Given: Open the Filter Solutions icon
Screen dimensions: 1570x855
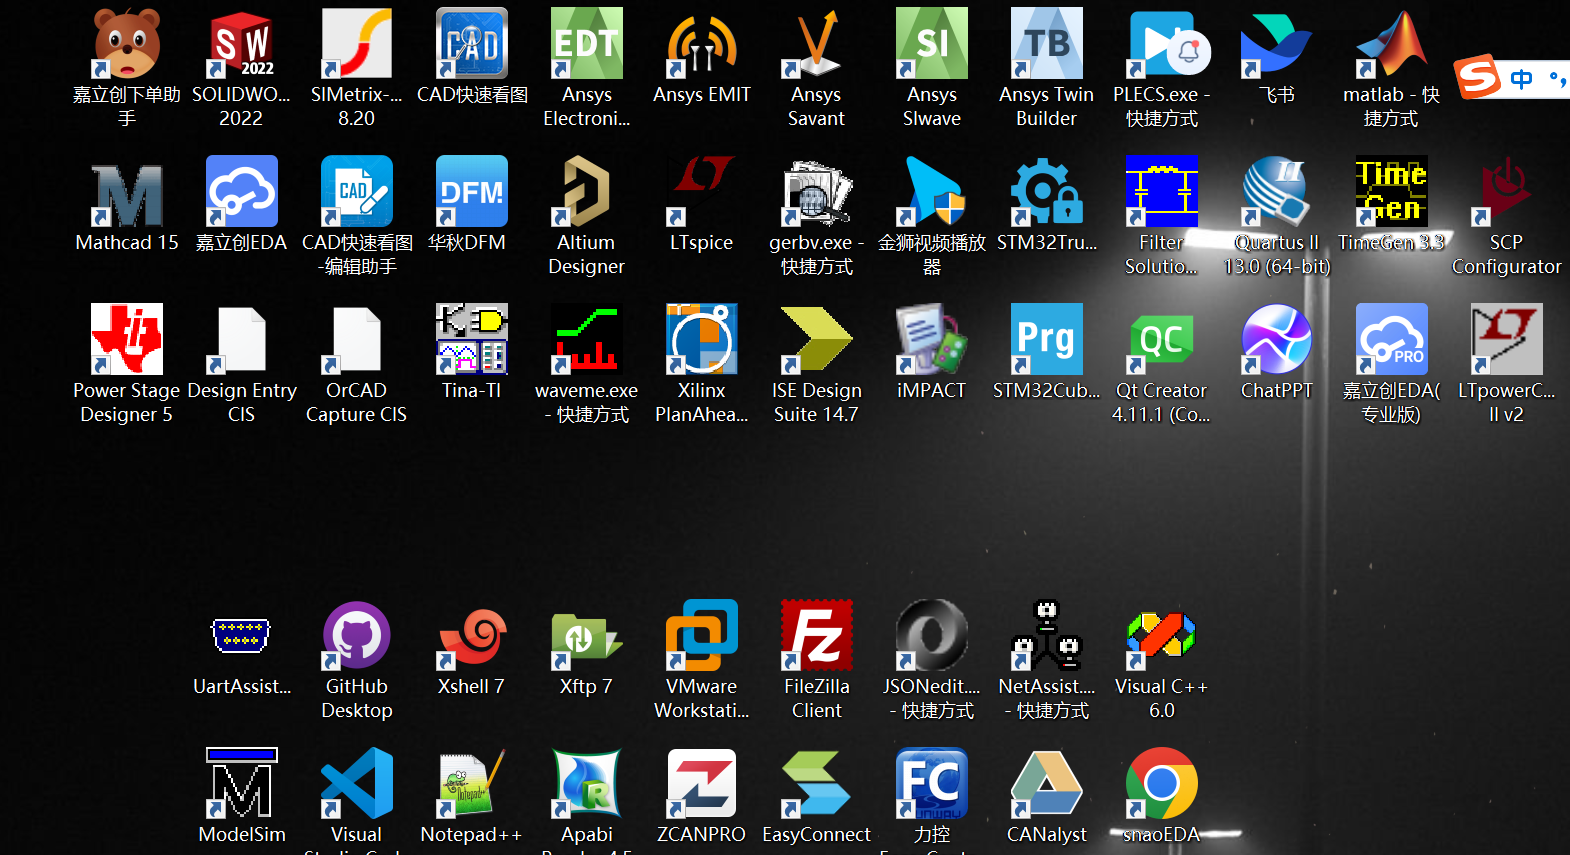Looking at the screenshot, I should pos(1161,192).
